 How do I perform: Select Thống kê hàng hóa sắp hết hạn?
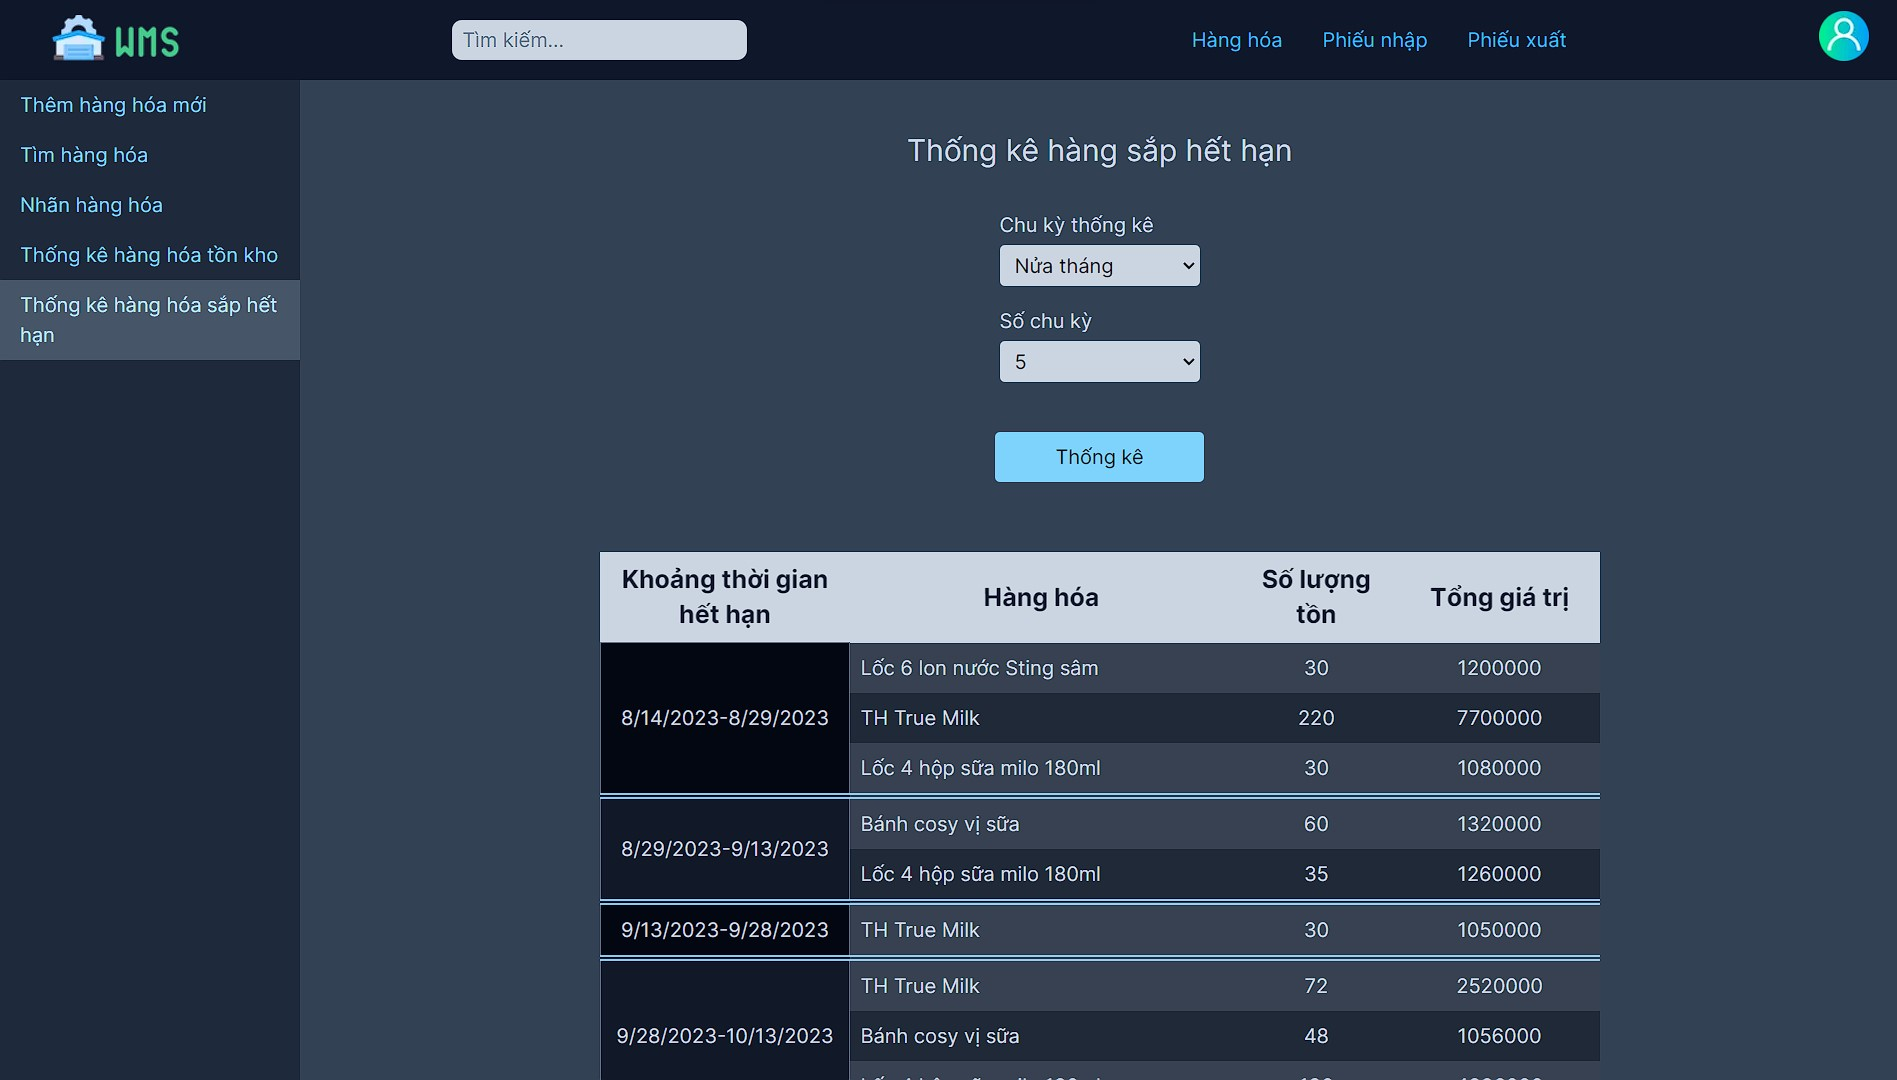(150, 320)
